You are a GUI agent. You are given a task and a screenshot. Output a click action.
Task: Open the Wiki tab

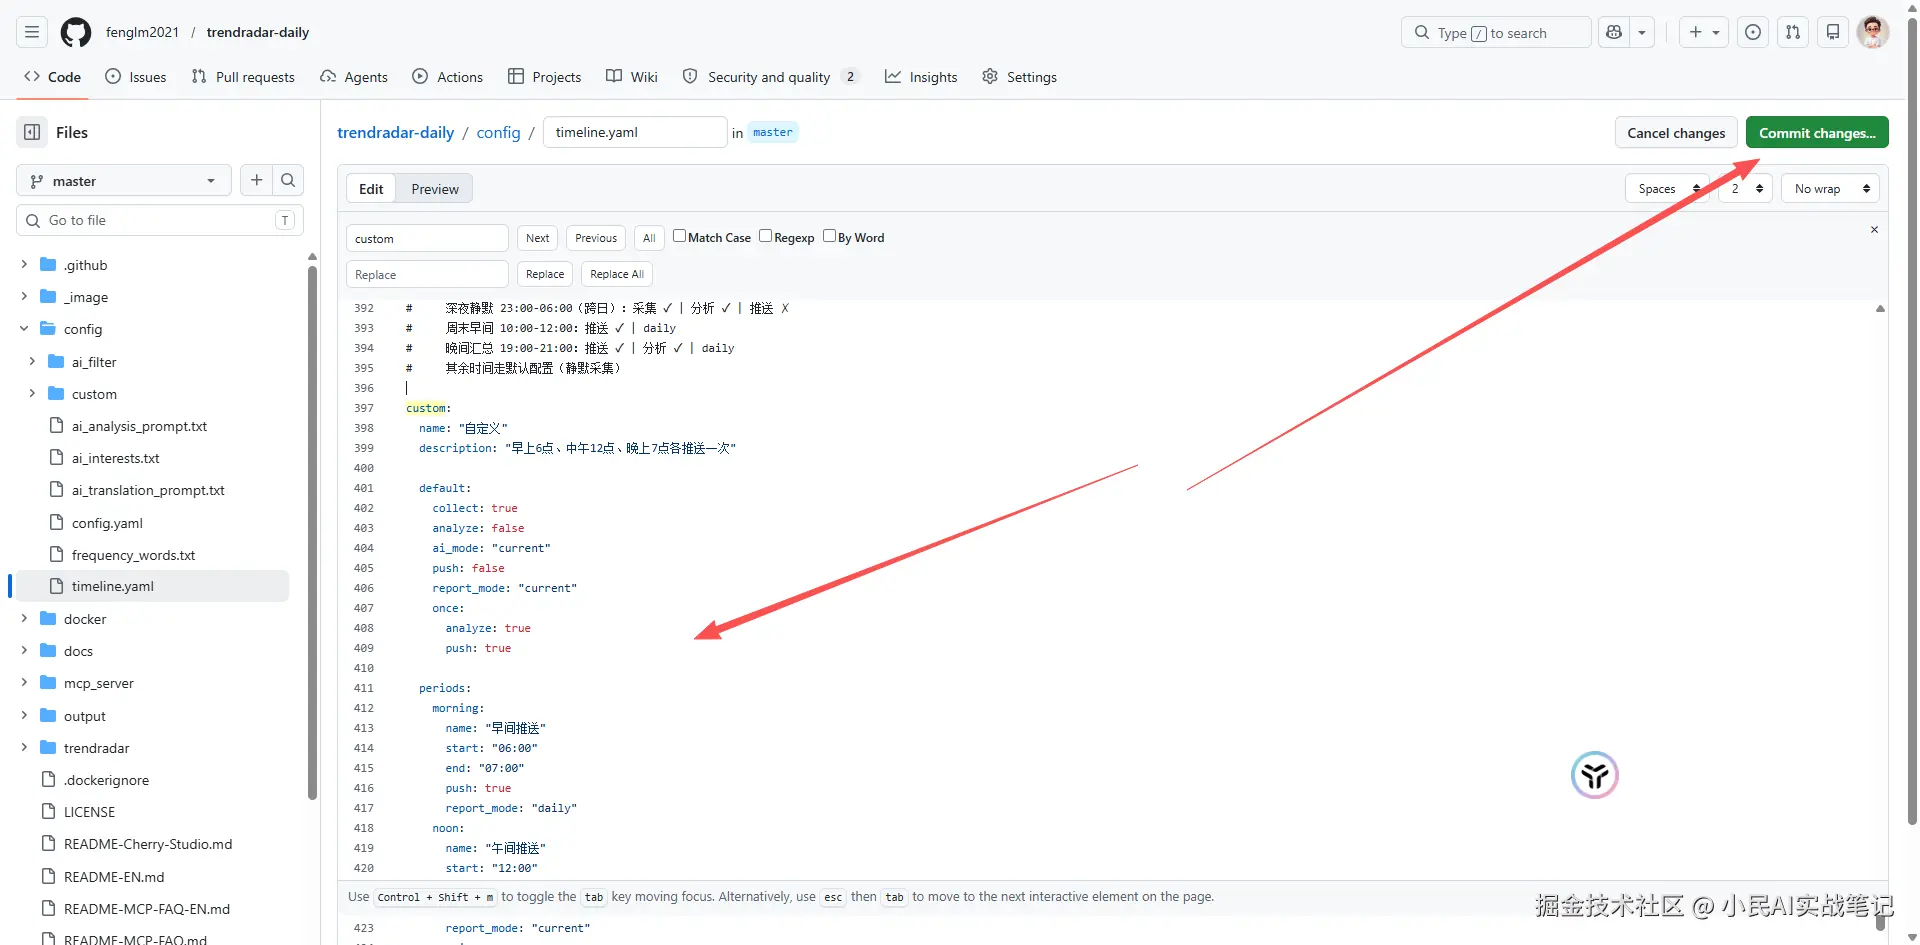(632, 77)
